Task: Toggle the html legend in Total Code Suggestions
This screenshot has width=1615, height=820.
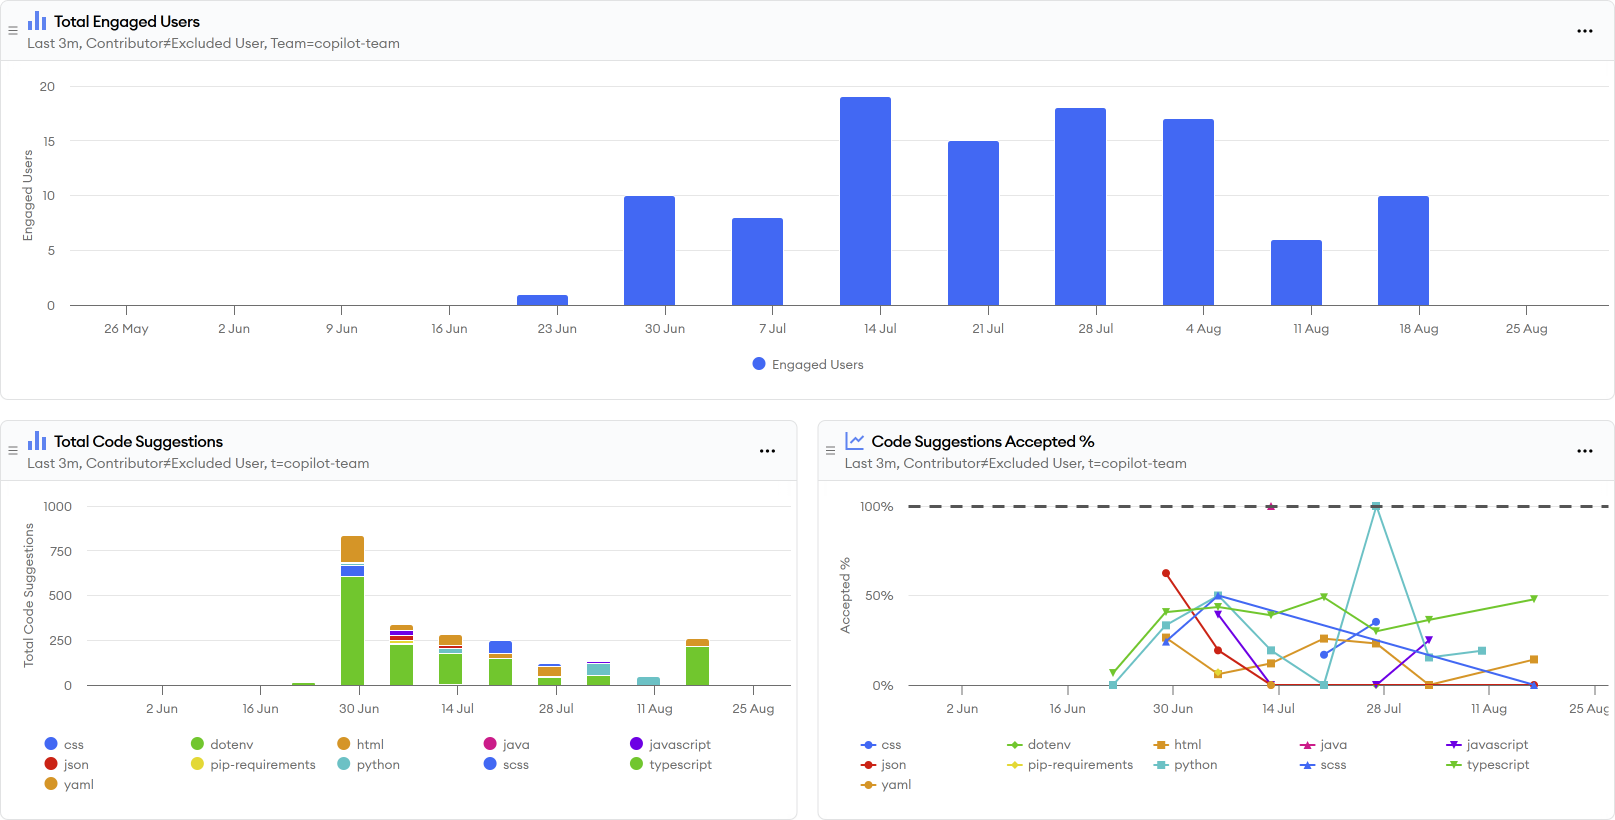Action: click(x=370, y=744)
